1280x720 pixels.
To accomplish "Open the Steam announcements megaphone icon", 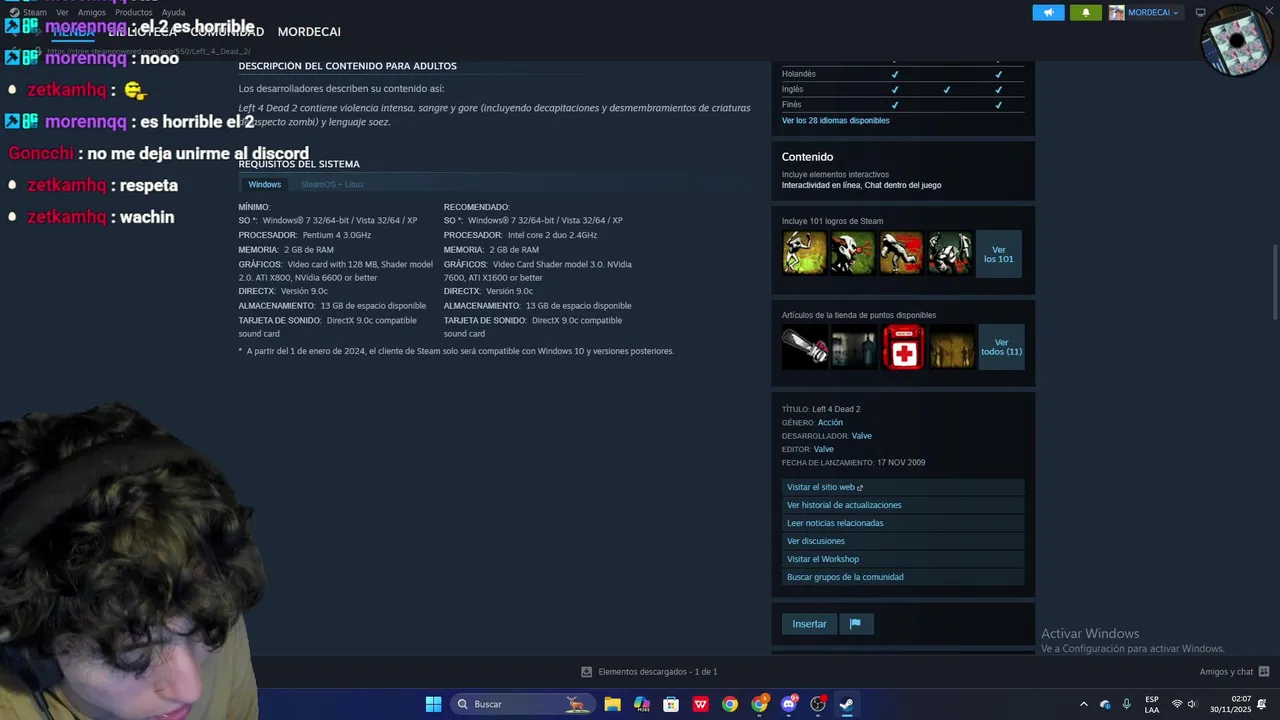I will coord(1048,13).
